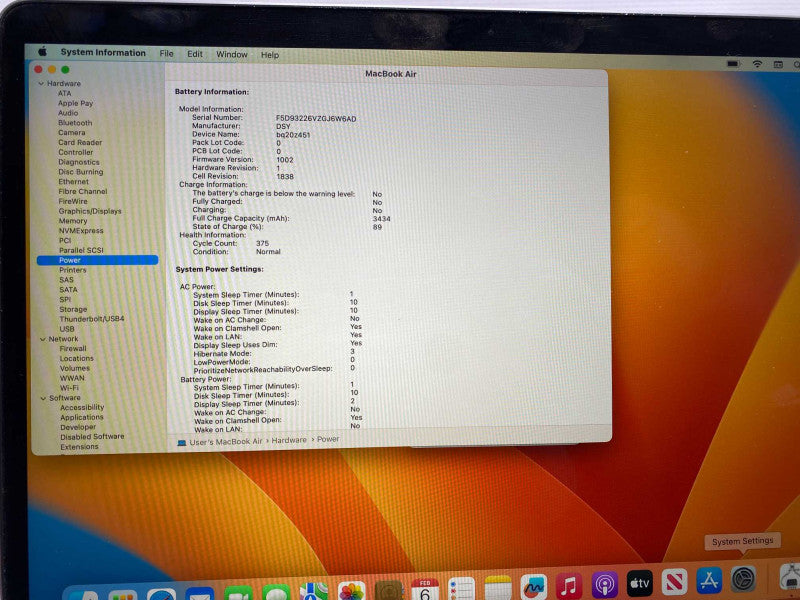Image resolution: width=800 pixels, height=600 pixels.
Task: Click User's MacBook Air in path bar
Action: pos(226,442)
